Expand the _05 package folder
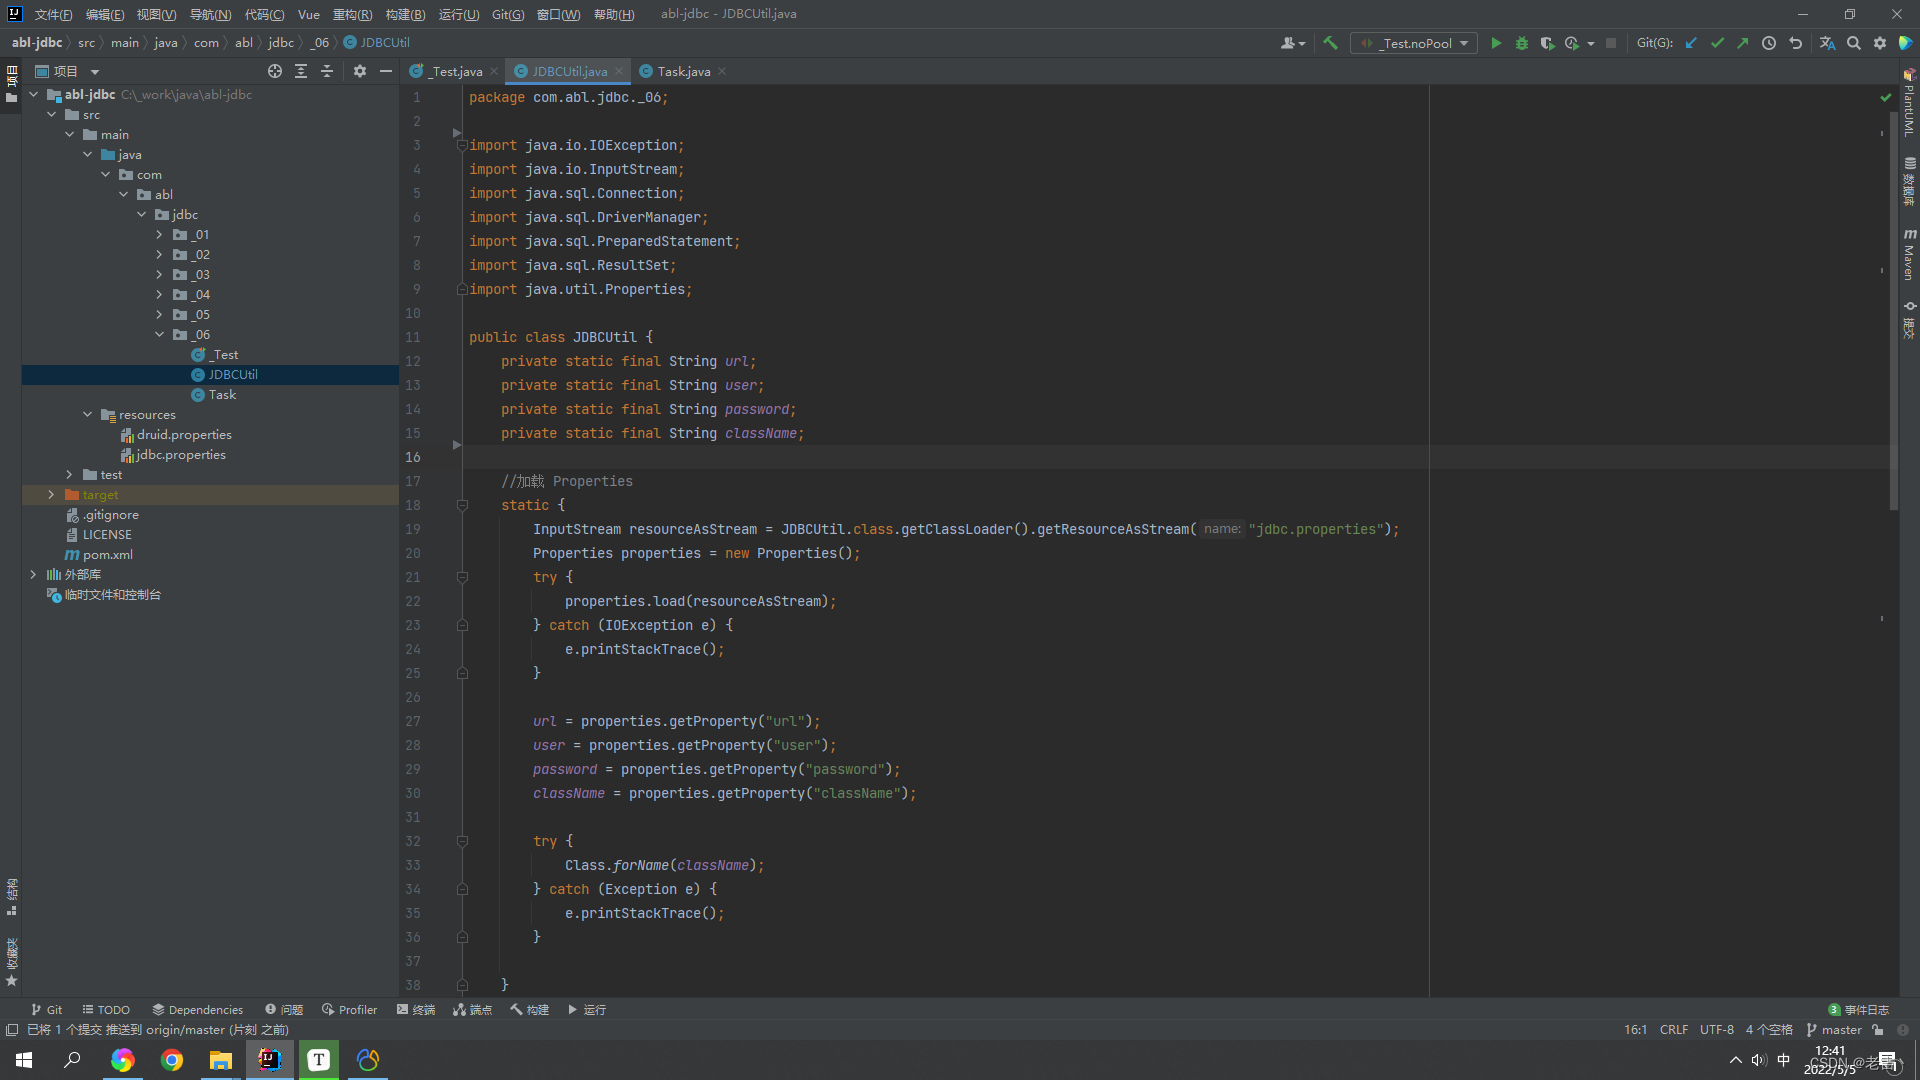The image size is (1920, 1080). 159,315
